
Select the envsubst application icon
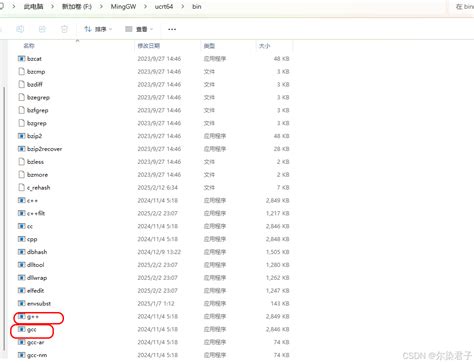(x=21, y=304)
